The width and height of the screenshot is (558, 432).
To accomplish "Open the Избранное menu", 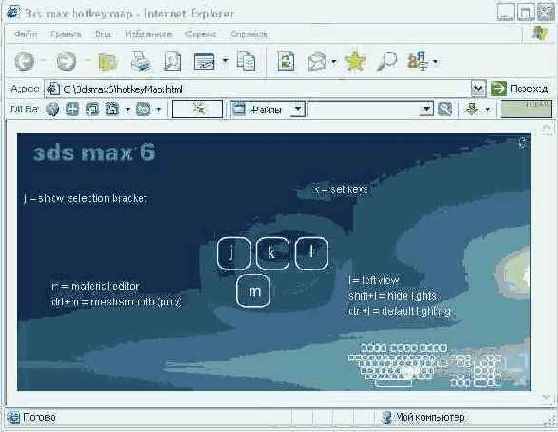I will [x=148, y=35].
